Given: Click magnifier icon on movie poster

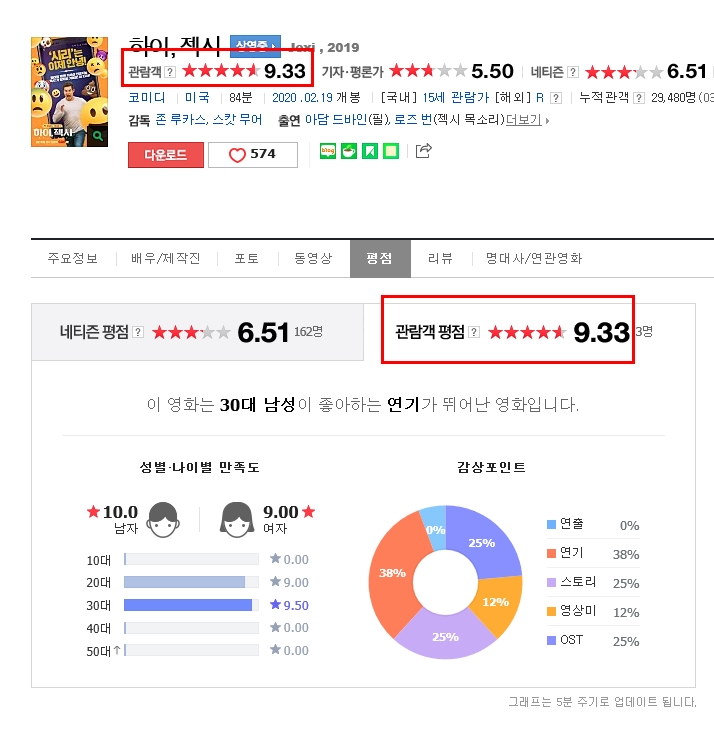Looking at the screenshot, I should tap(98, 136).
